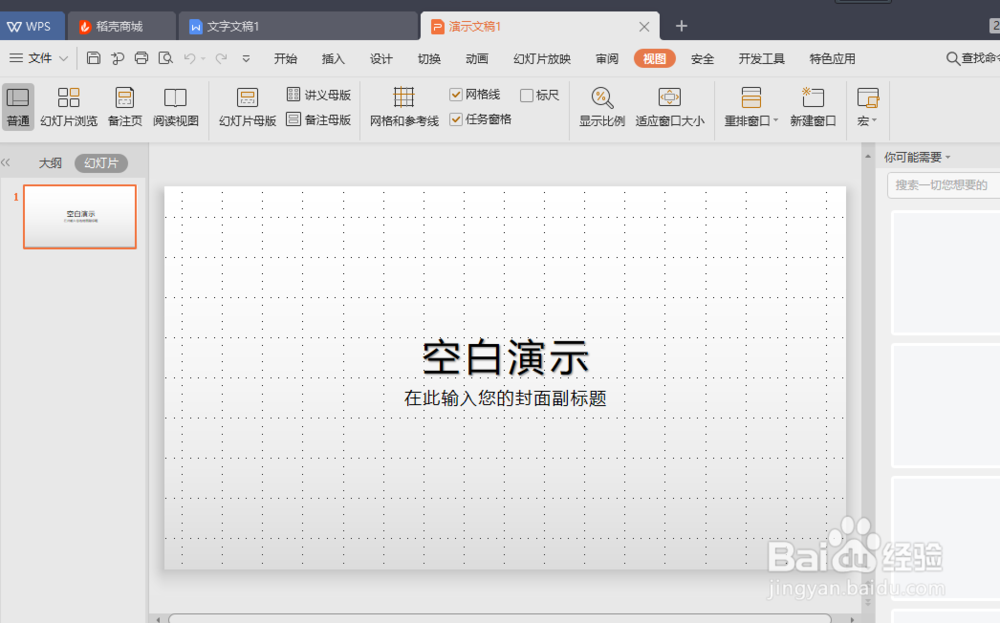Enter 阅读视图 reading view

pos(176,105)
